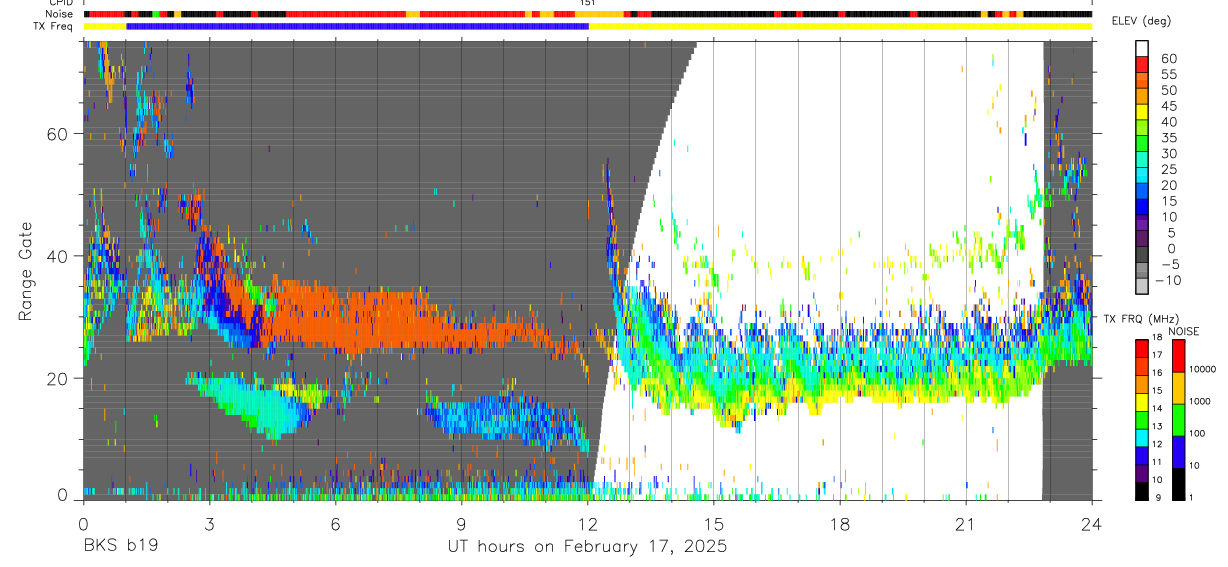Click the x-axis tick label '21'
Viewport: 1228px width, 567px height.
pos(965,524)
